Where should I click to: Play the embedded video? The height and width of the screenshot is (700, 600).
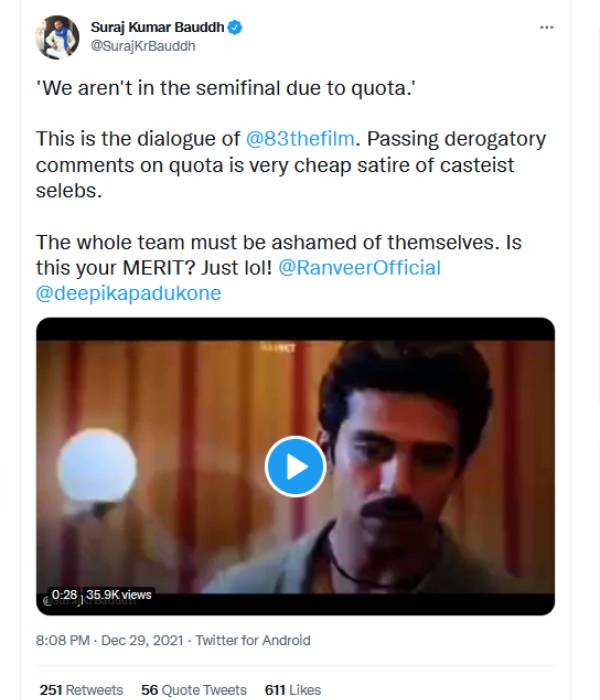click(x=294, y=465)
